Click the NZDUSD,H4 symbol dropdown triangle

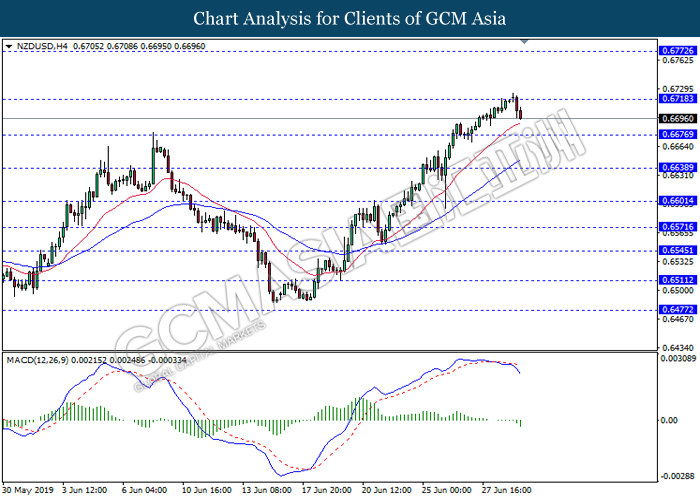click(9, 46)
